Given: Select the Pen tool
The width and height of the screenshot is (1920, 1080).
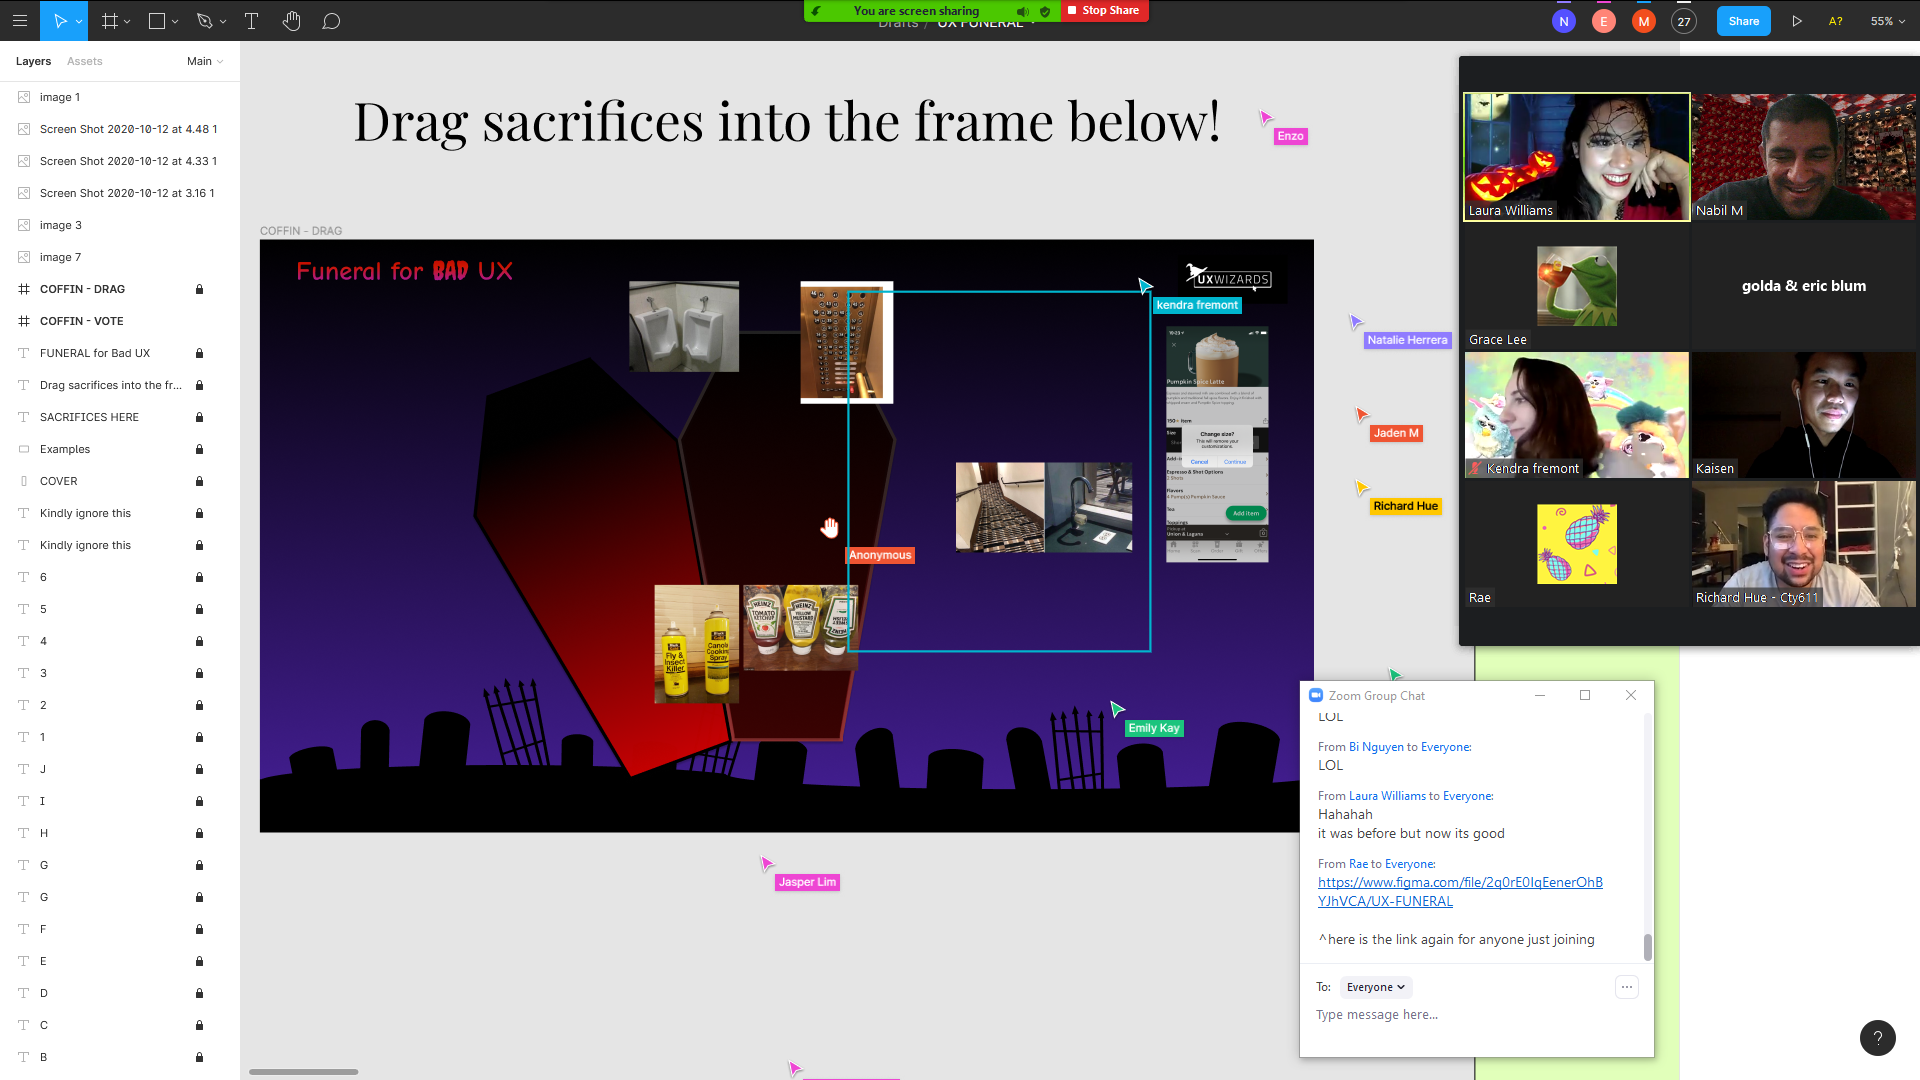Looking at the screenshot, I should [x=205, y=21].
